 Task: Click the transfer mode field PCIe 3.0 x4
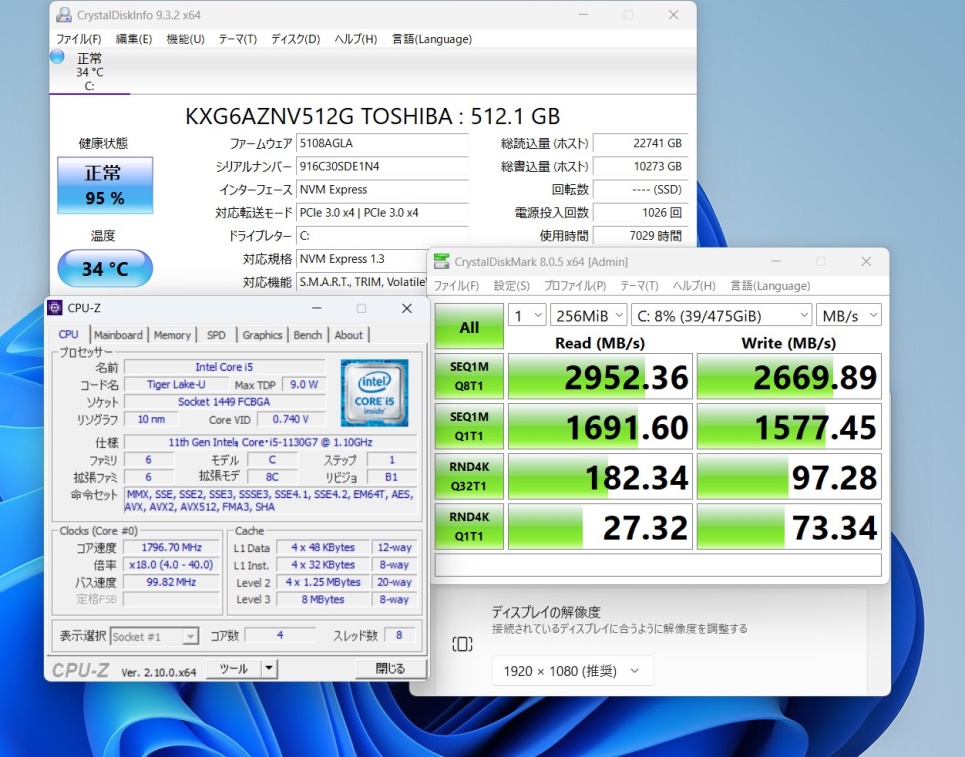[382, 213]
